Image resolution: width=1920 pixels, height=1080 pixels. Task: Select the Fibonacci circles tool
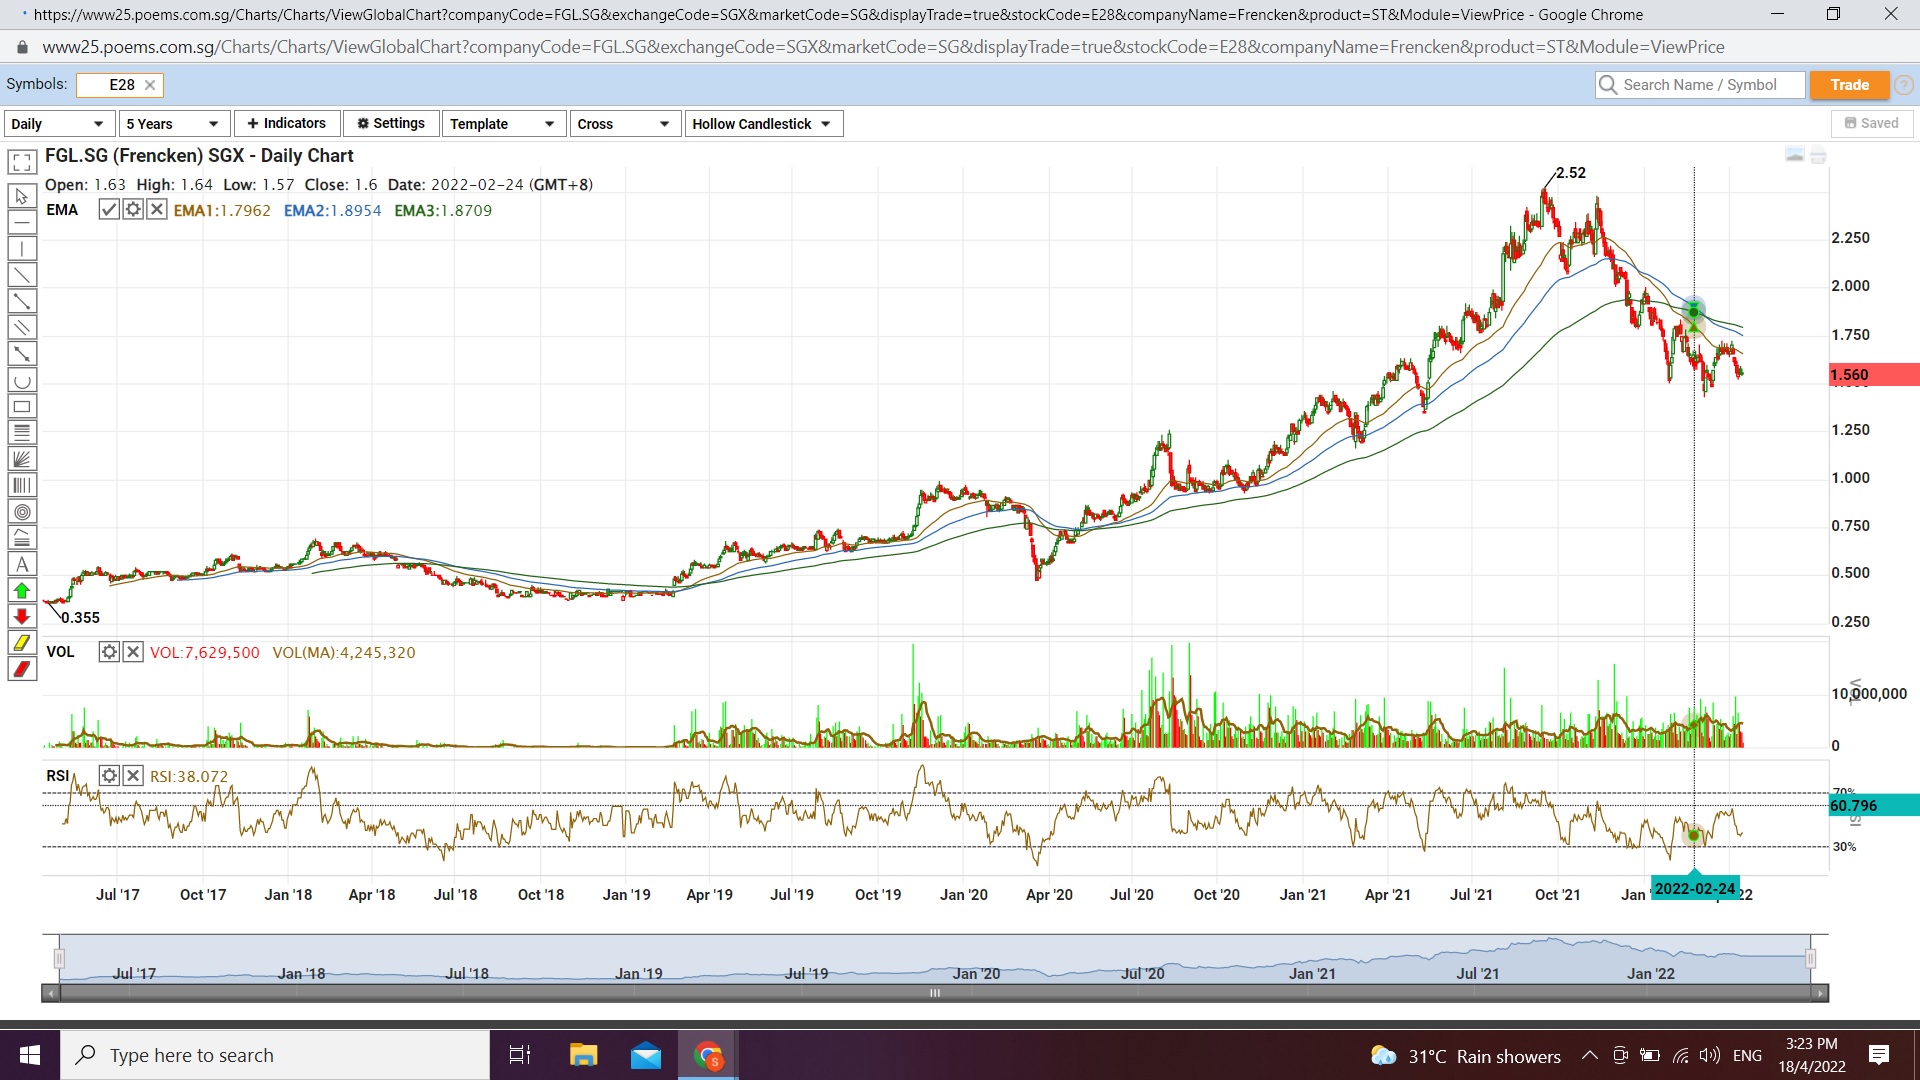coord(22,512)
